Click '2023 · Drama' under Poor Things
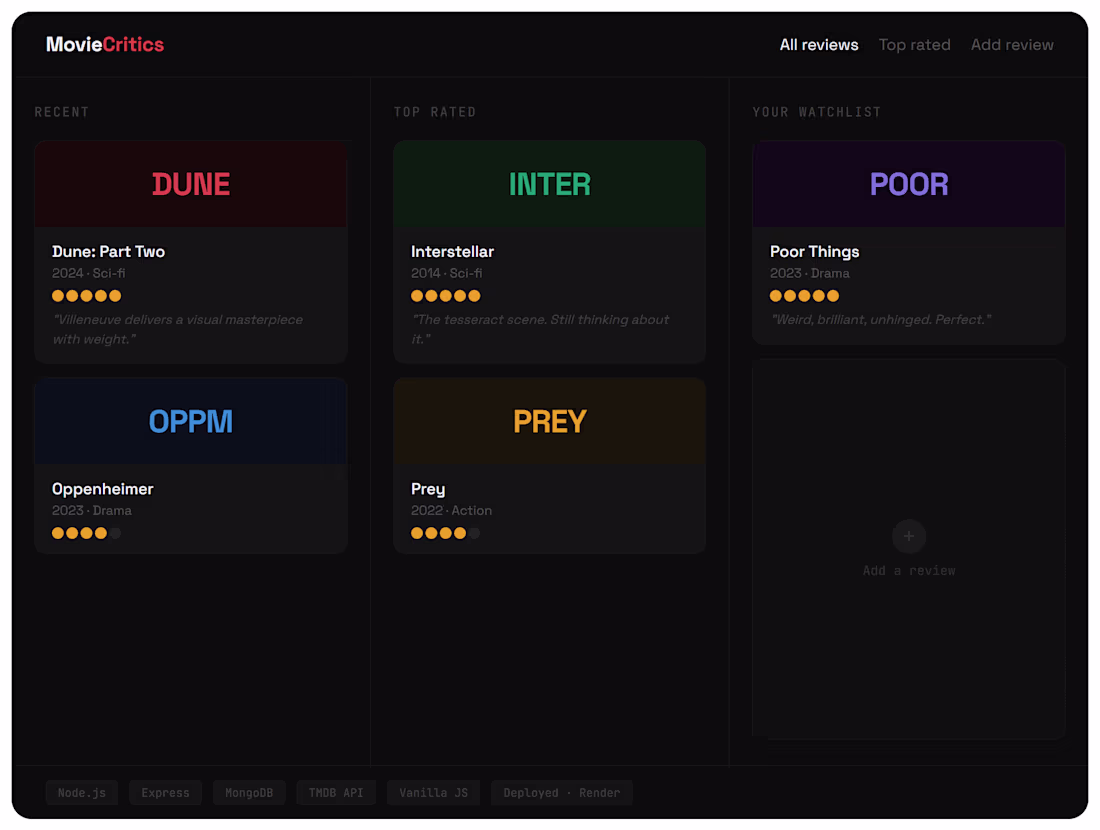The width and height of the screenshot is (1100, 830). (810, 273)
